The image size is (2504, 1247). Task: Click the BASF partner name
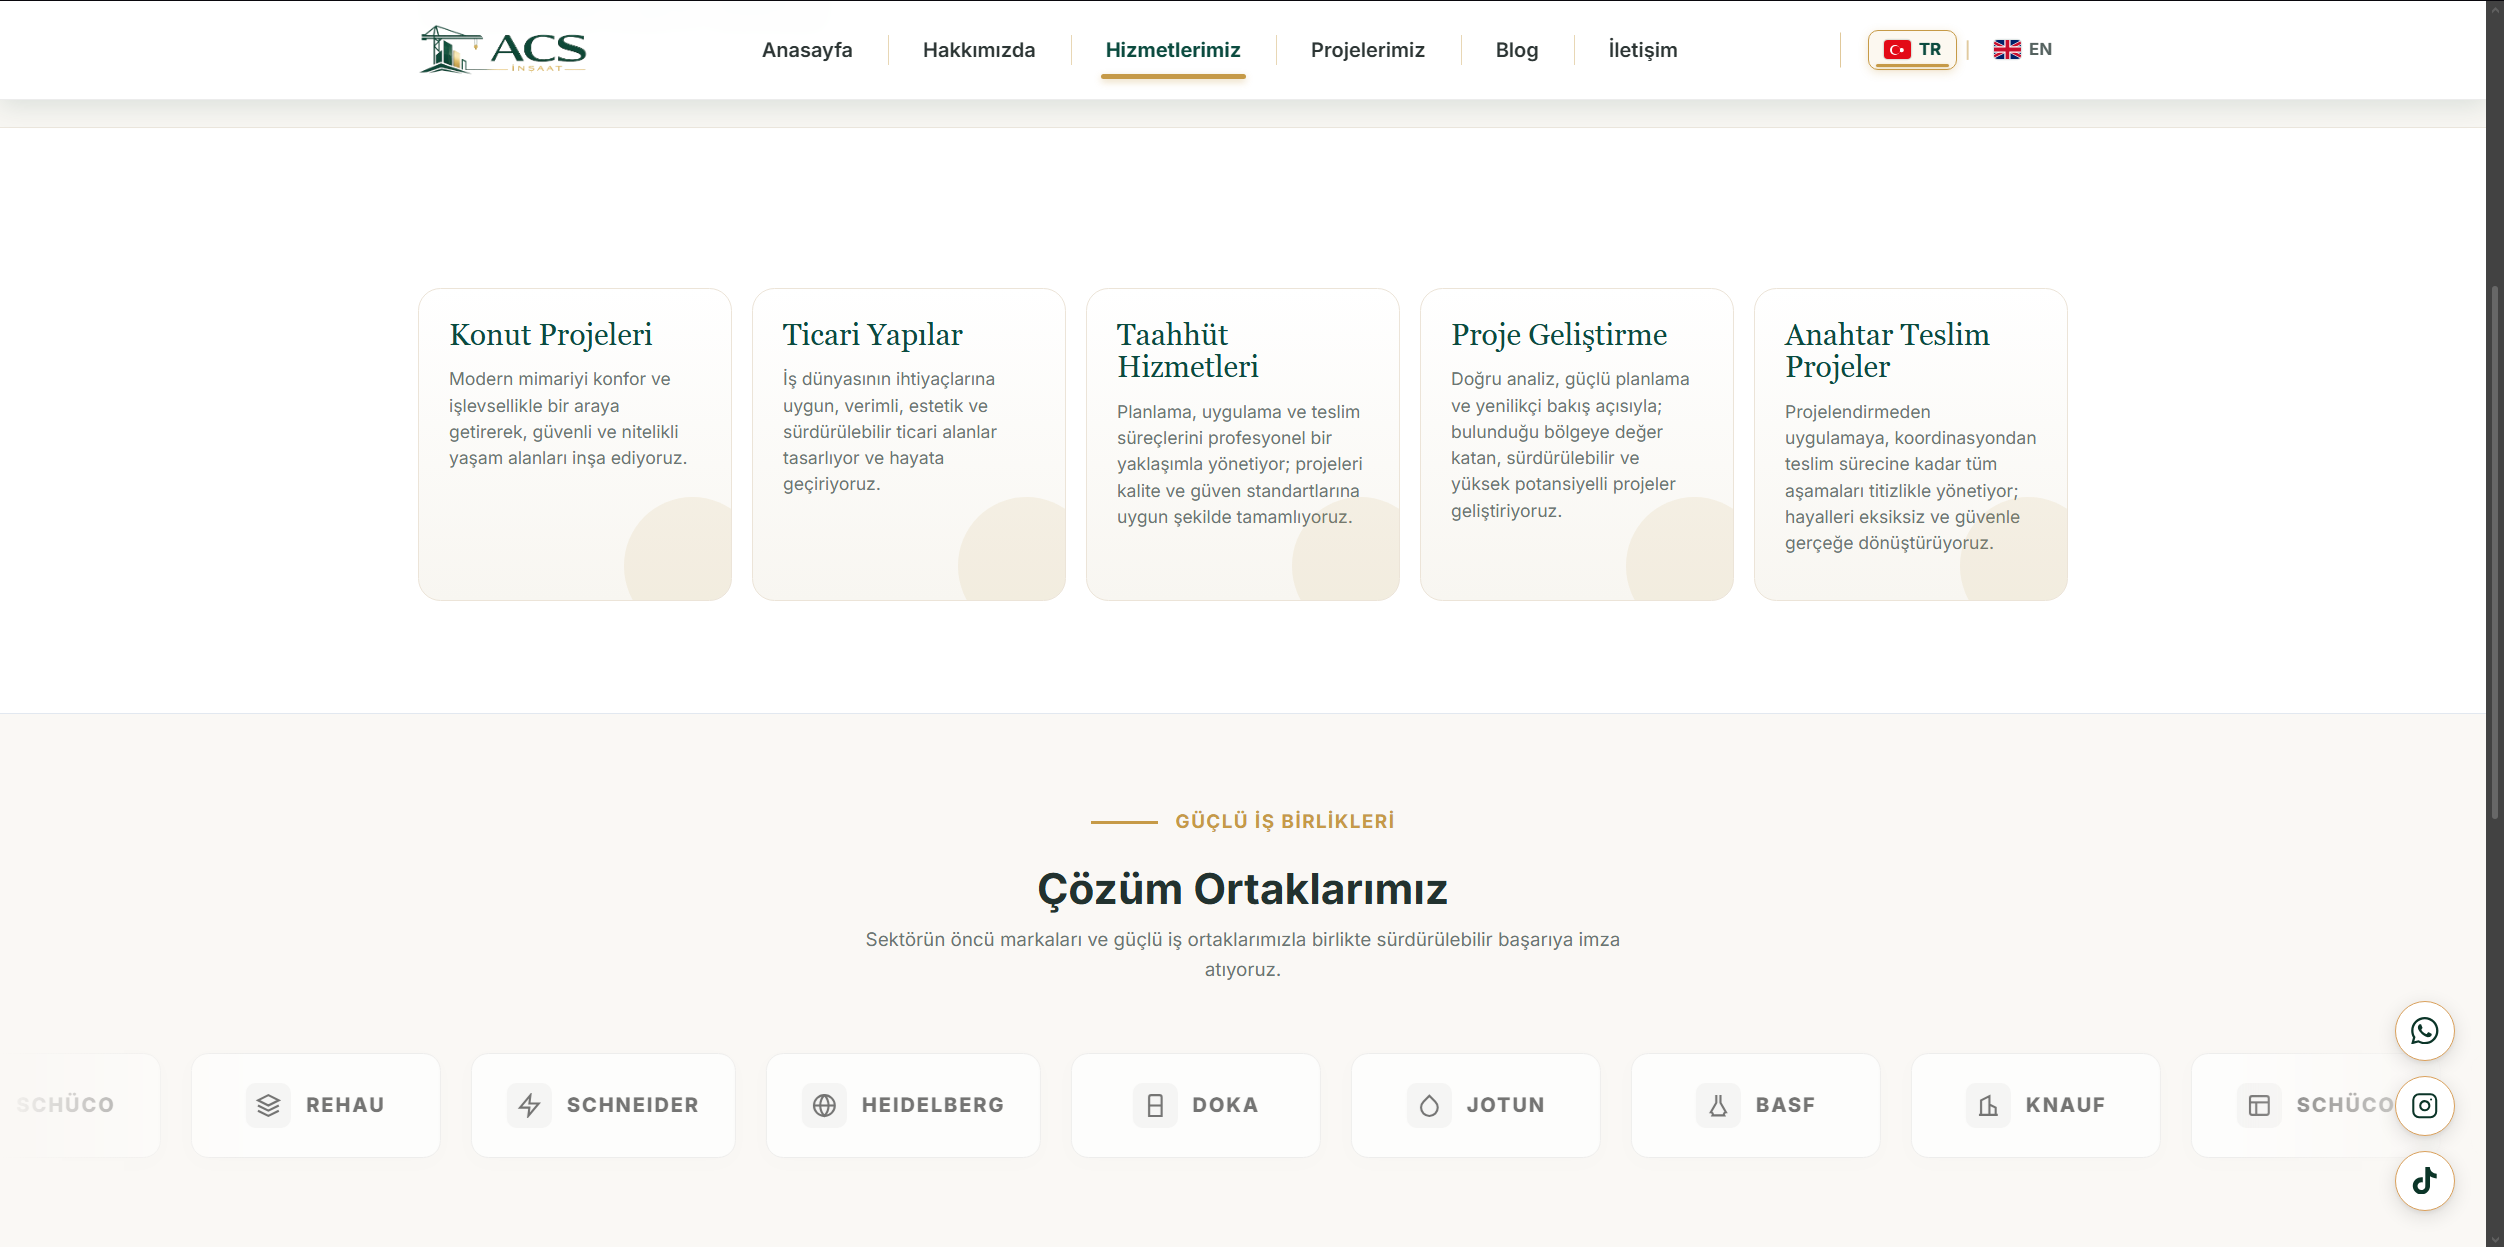pyautogui.click(x=1785, y=1105)
